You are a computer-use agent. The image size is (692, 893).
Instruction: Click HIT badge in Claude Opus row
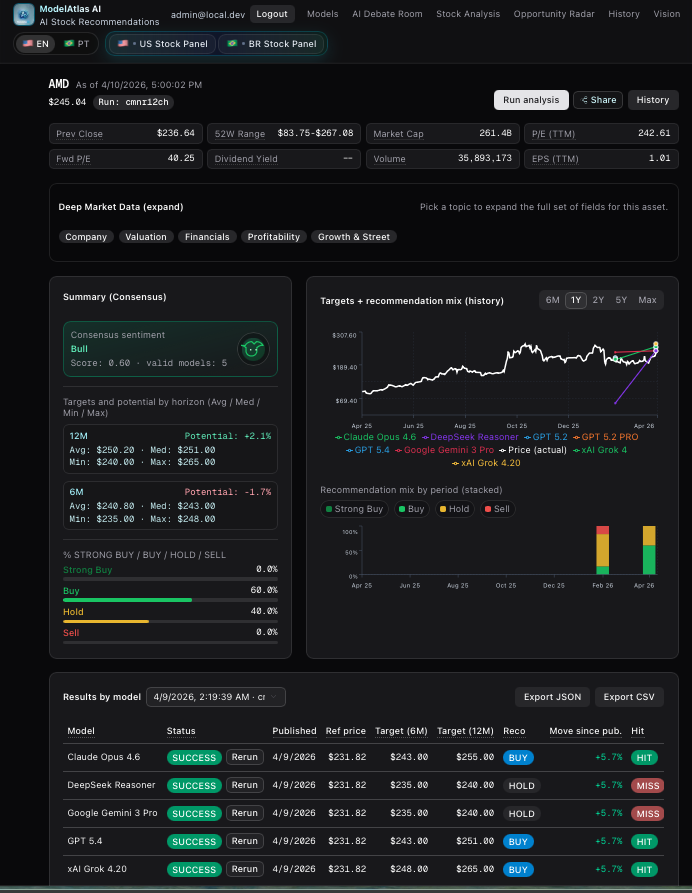tap(644, 757)
